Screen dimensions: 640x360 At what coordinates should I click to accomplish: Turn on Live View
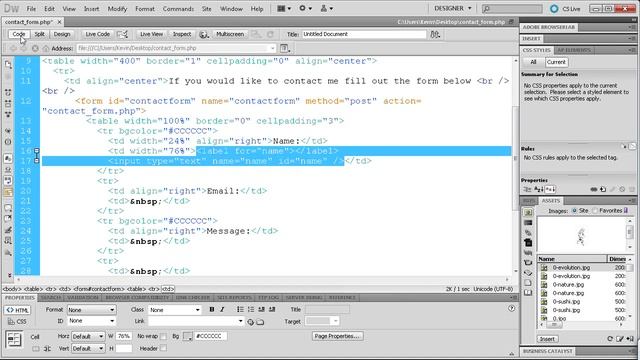(x=151, y=34)
